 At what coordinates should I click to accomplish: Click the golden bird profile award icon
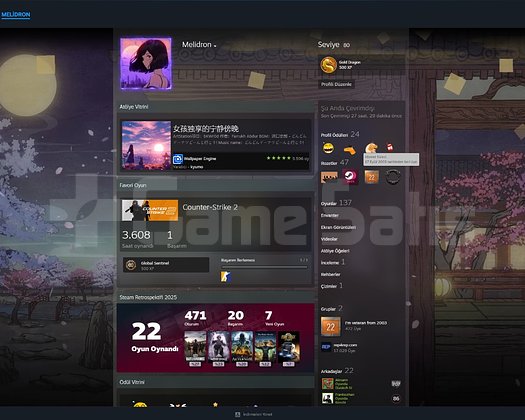(x=371, y=148)
